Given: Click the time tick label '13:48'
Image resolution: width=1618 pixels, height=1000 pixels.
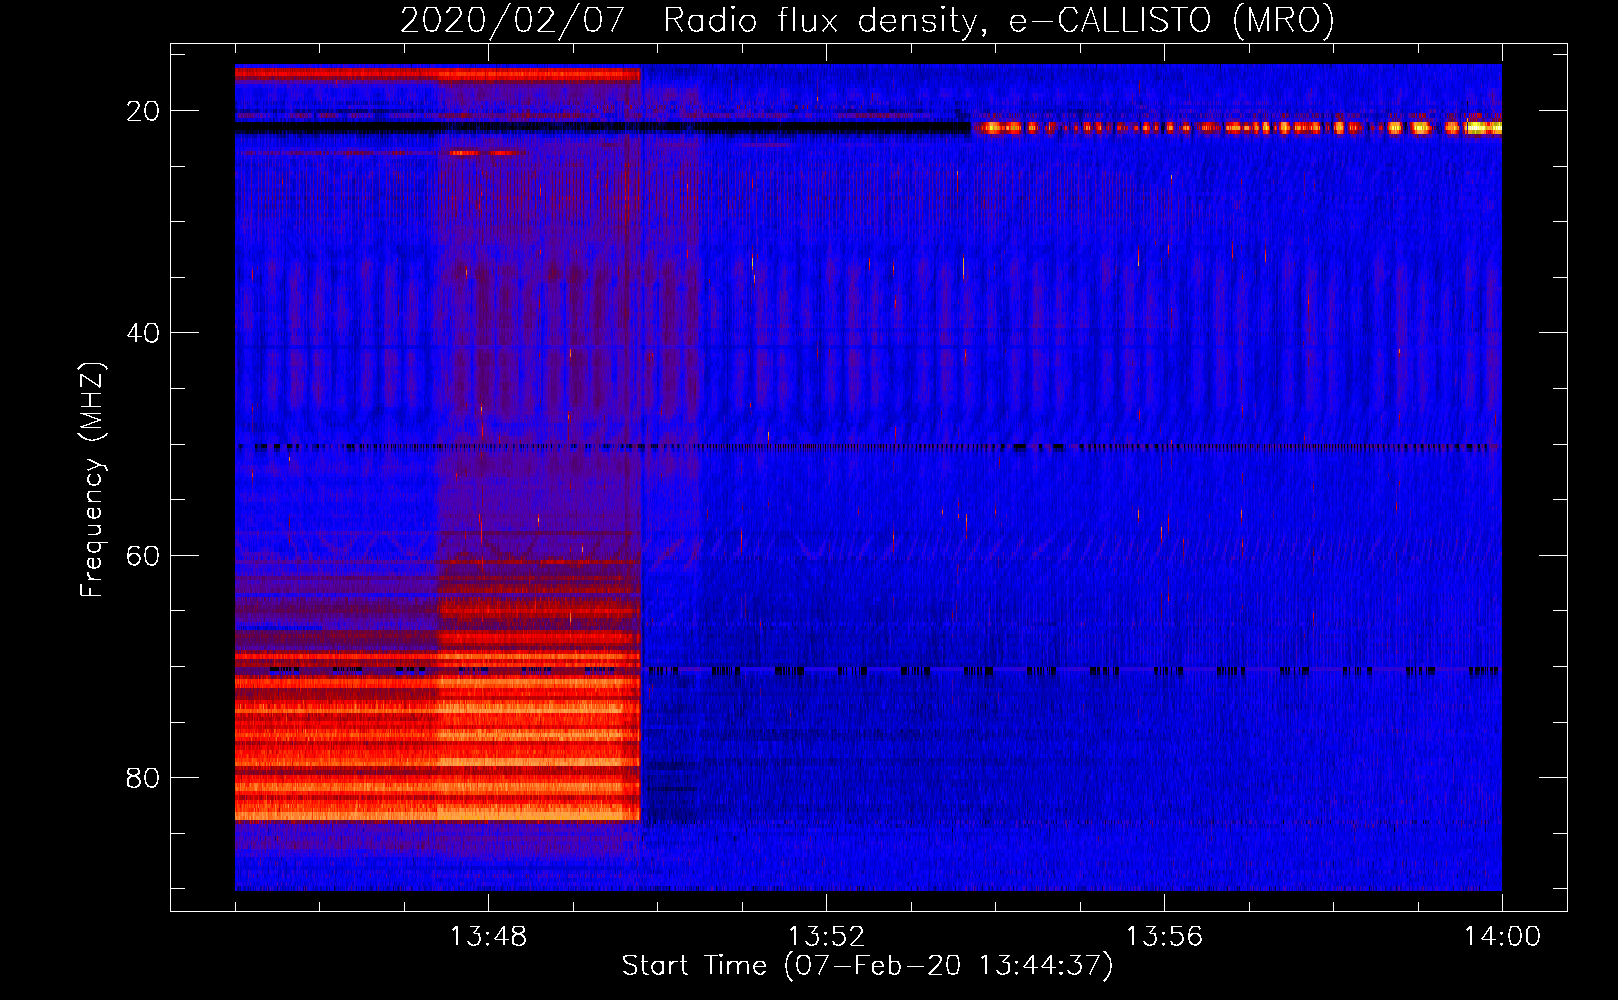Looking at the screenshot, I should click(488, 937).
